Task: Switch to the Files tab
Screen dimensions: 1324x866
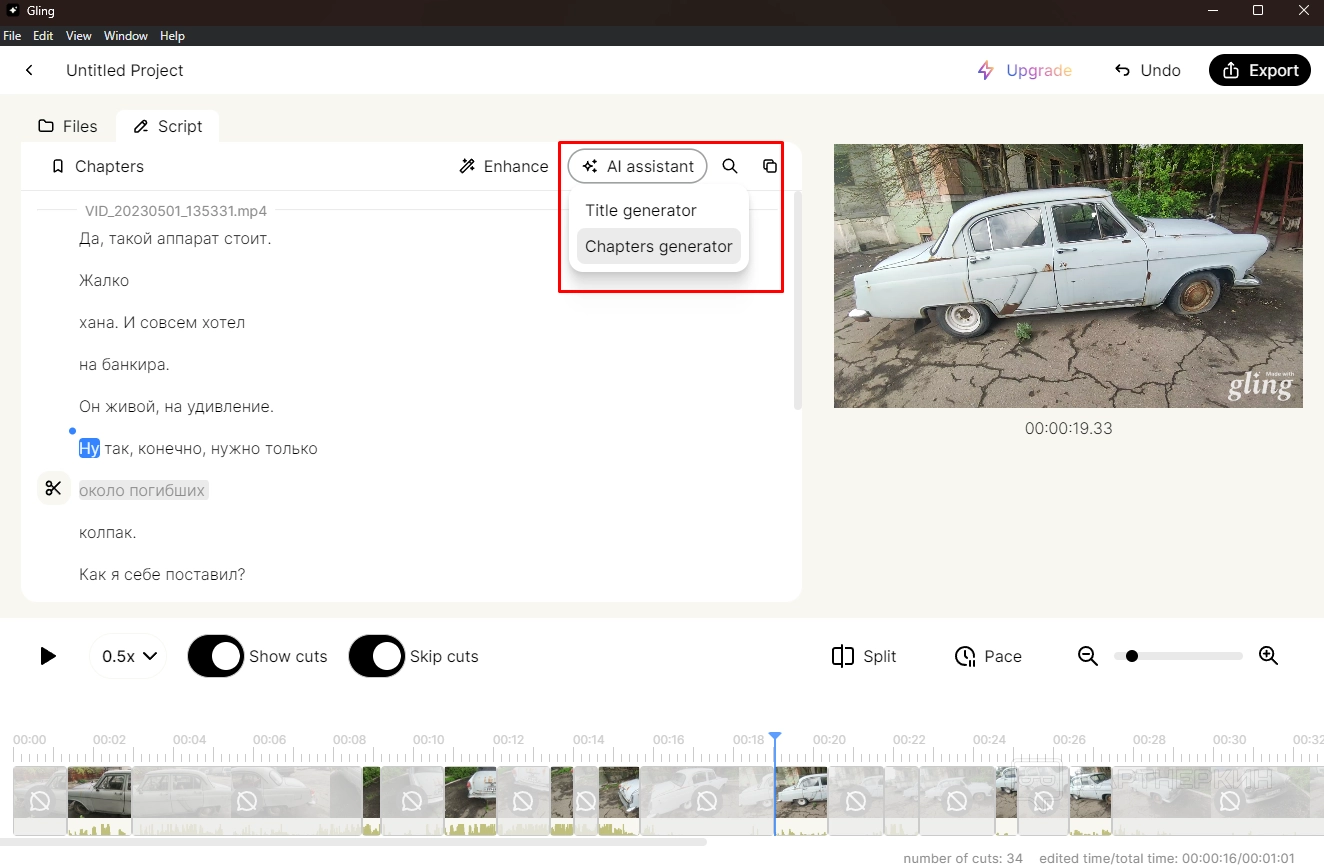Action: tap(68, 126)
